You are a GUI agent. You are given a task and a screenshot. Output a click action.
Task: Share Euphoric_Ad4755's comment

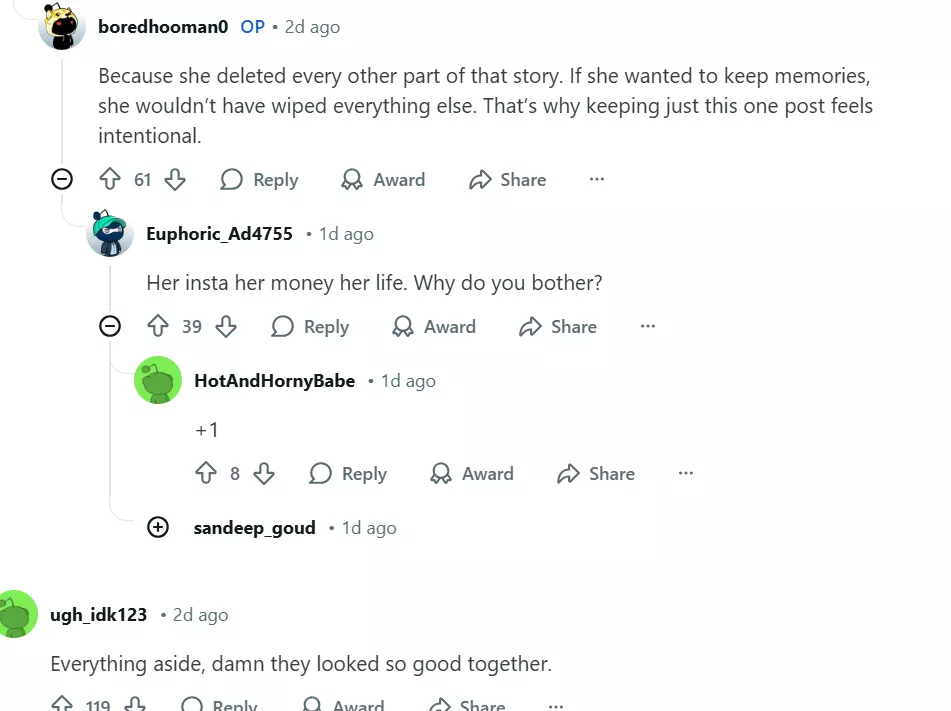[x=558, y=327]
